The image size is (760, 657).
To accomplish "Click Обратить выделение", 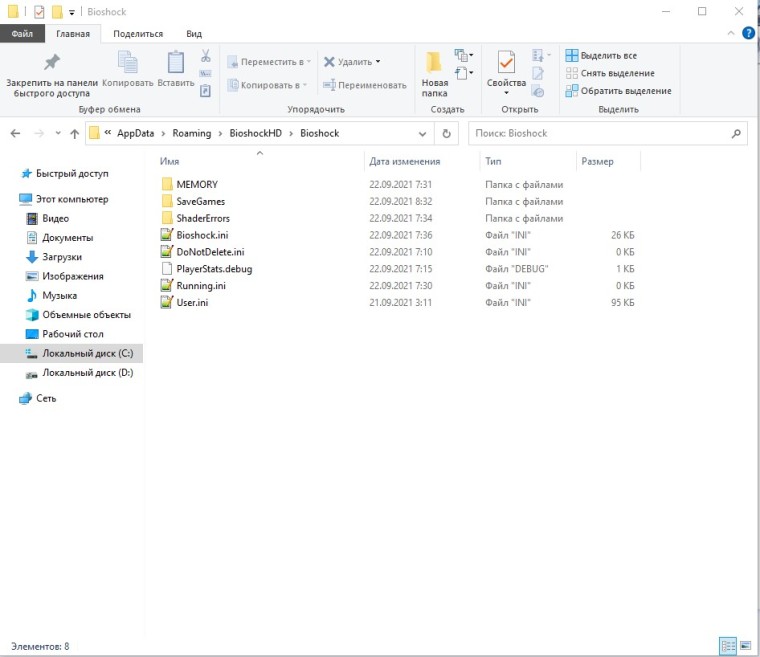I will click(618, 91).
